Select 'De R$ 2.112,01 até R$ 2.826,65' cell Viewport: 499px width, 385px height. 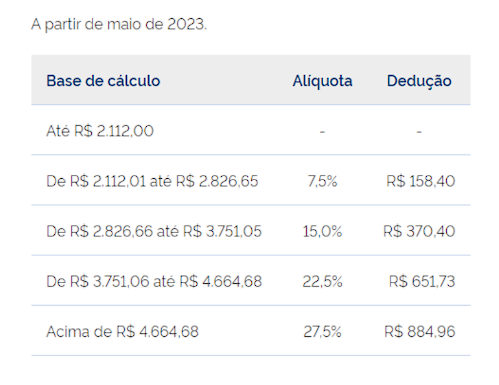coord(152,181)
